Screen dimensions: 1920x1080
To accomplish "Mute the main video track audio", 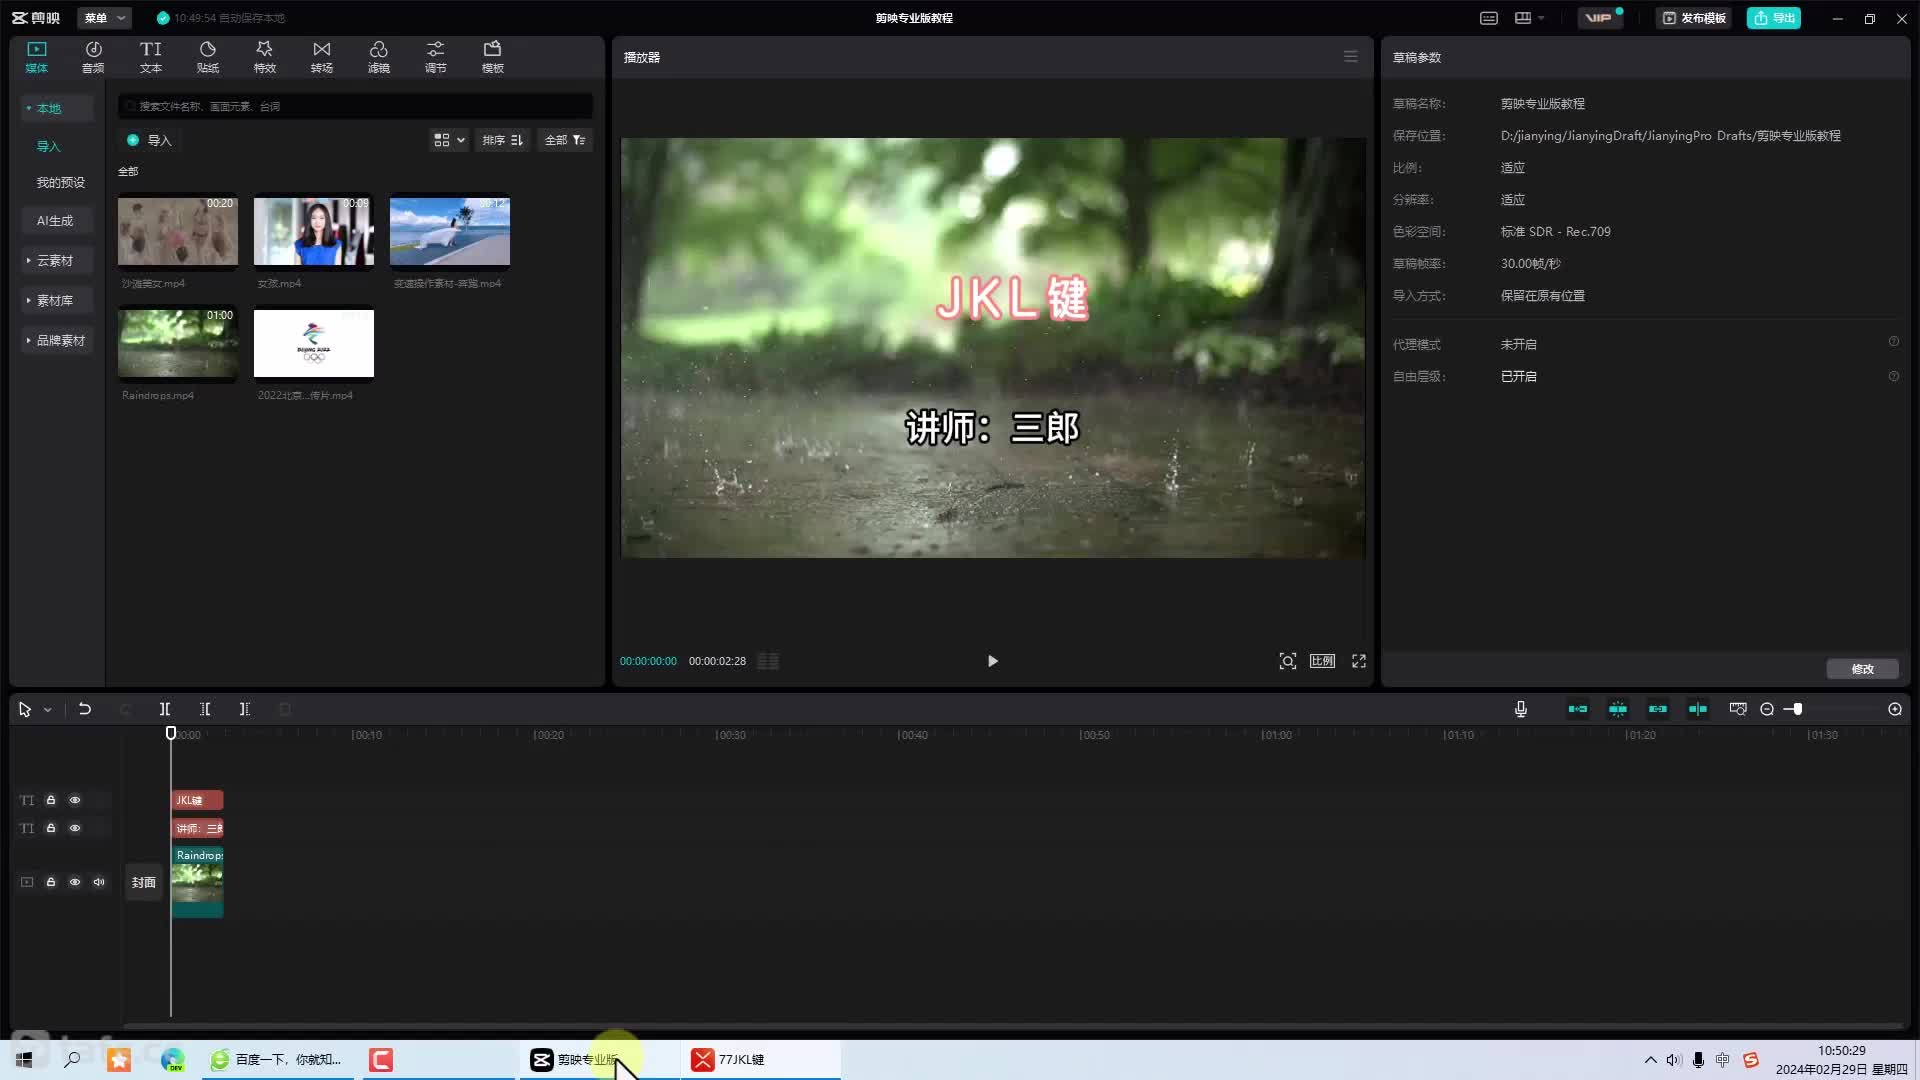I will [99, 882].
